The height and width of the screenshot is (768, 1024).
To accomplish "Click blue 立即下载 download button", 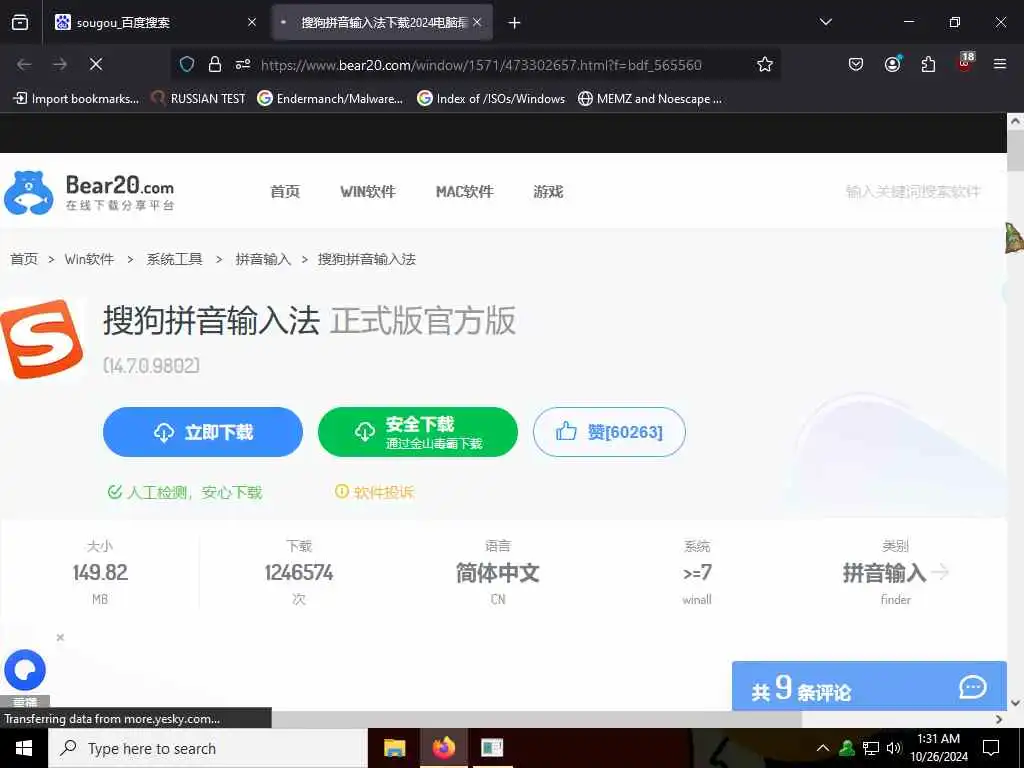I will tap(203, 432).
